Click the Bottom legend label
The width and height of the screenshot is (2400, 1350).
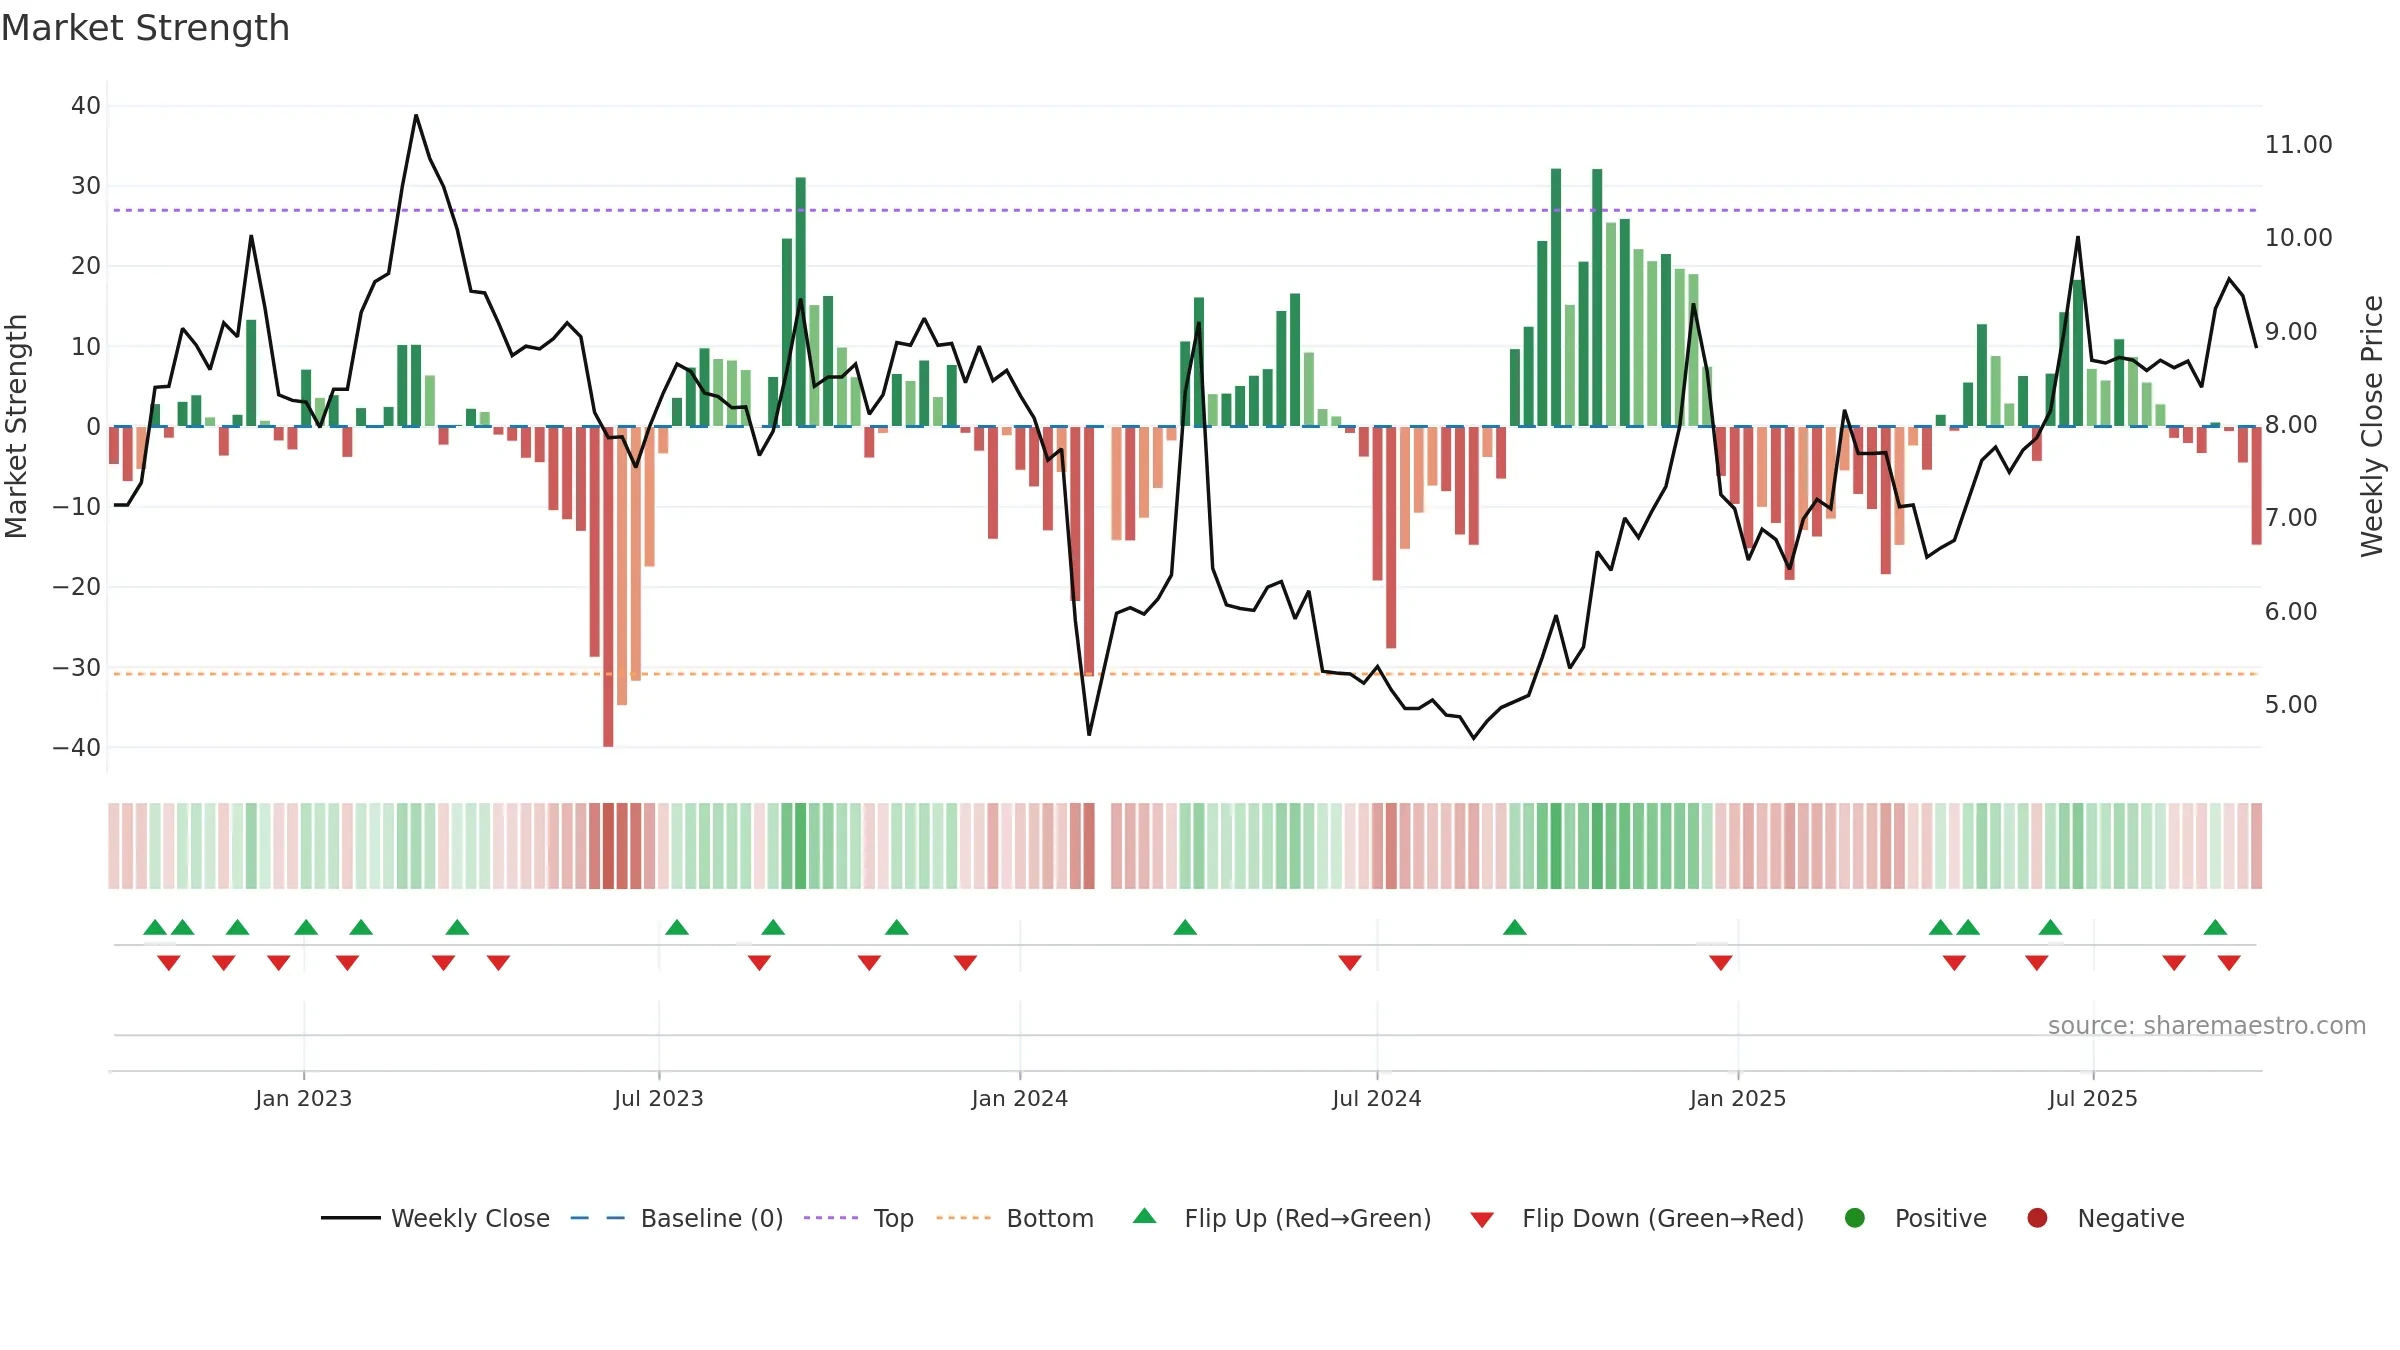(1050, 1218)
